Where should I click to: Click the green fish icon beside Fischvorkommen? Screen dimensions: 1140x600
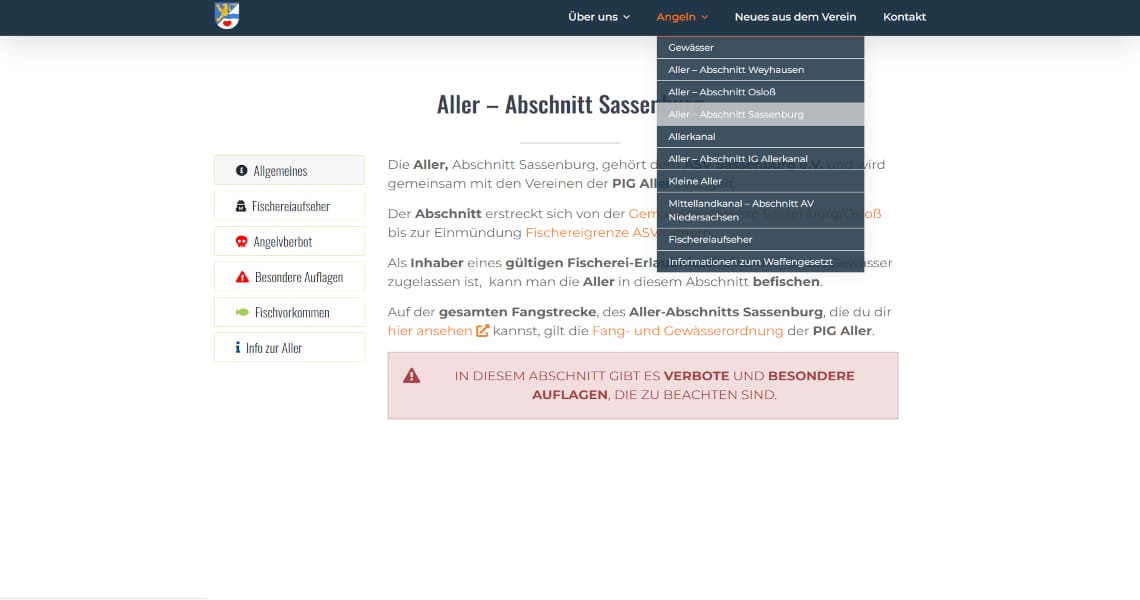[241, 312]
